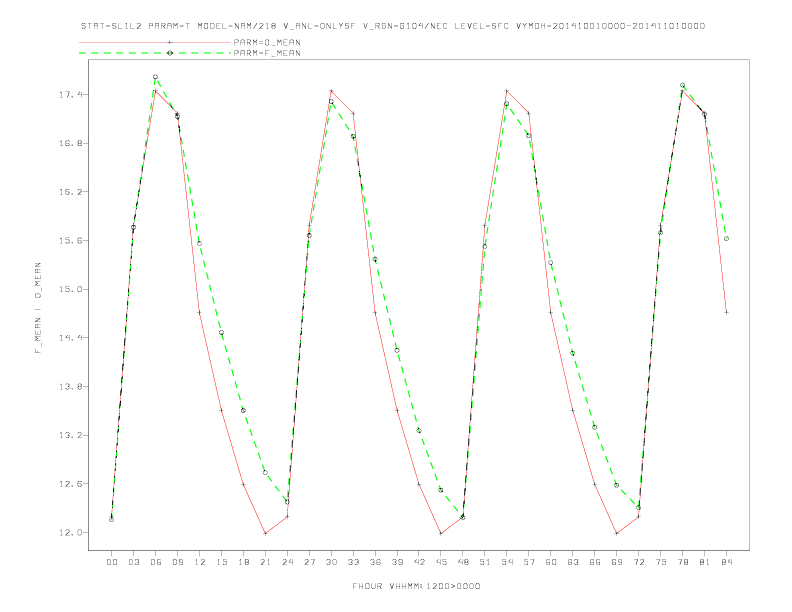Screen dimensions: 792x612
Task: Click the 12 x-axis tick label
Action: [x=200, y=562]
